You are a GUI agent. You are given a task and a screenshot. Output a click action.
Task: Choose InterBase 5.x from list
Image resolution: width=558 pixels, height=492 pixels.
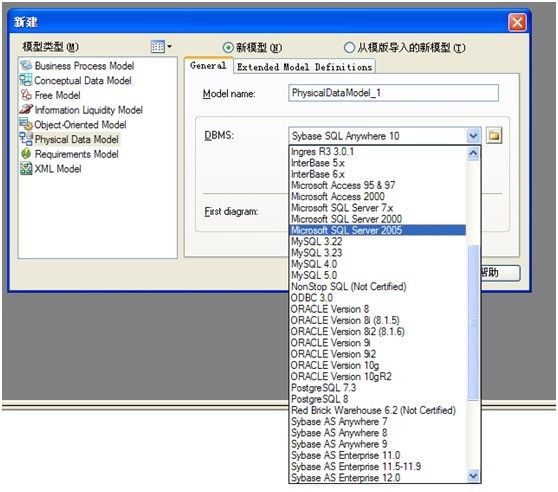[x=378, y=163]
